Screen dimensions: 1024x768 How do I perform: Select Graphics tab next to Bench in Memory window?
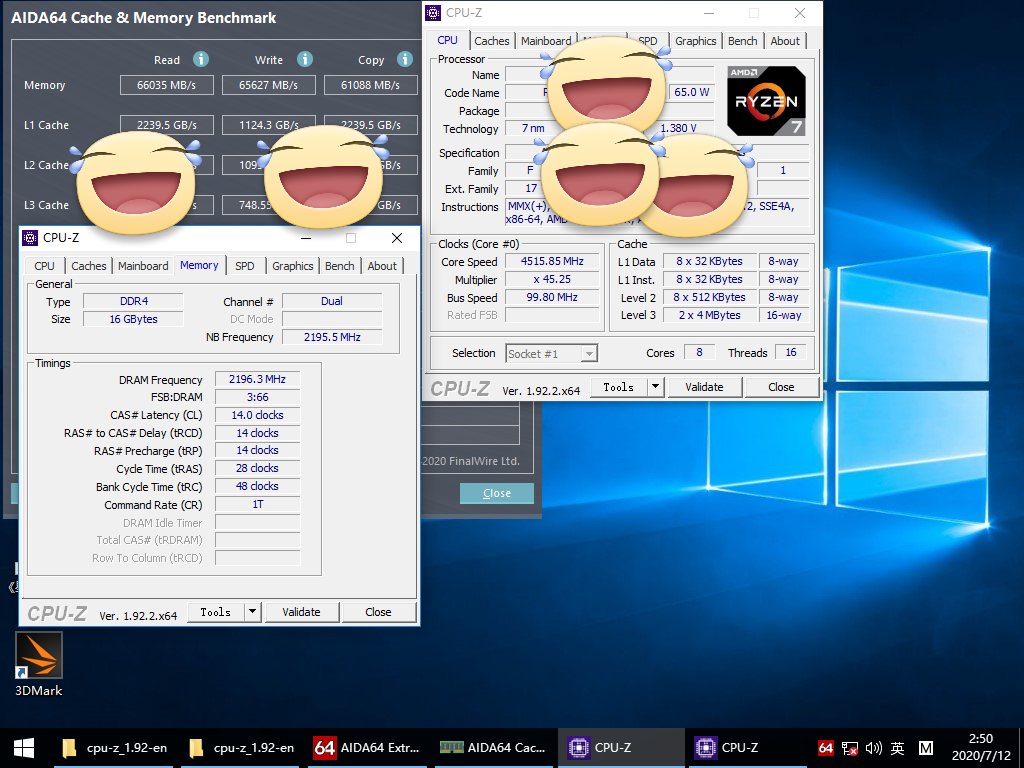[293, 266]
